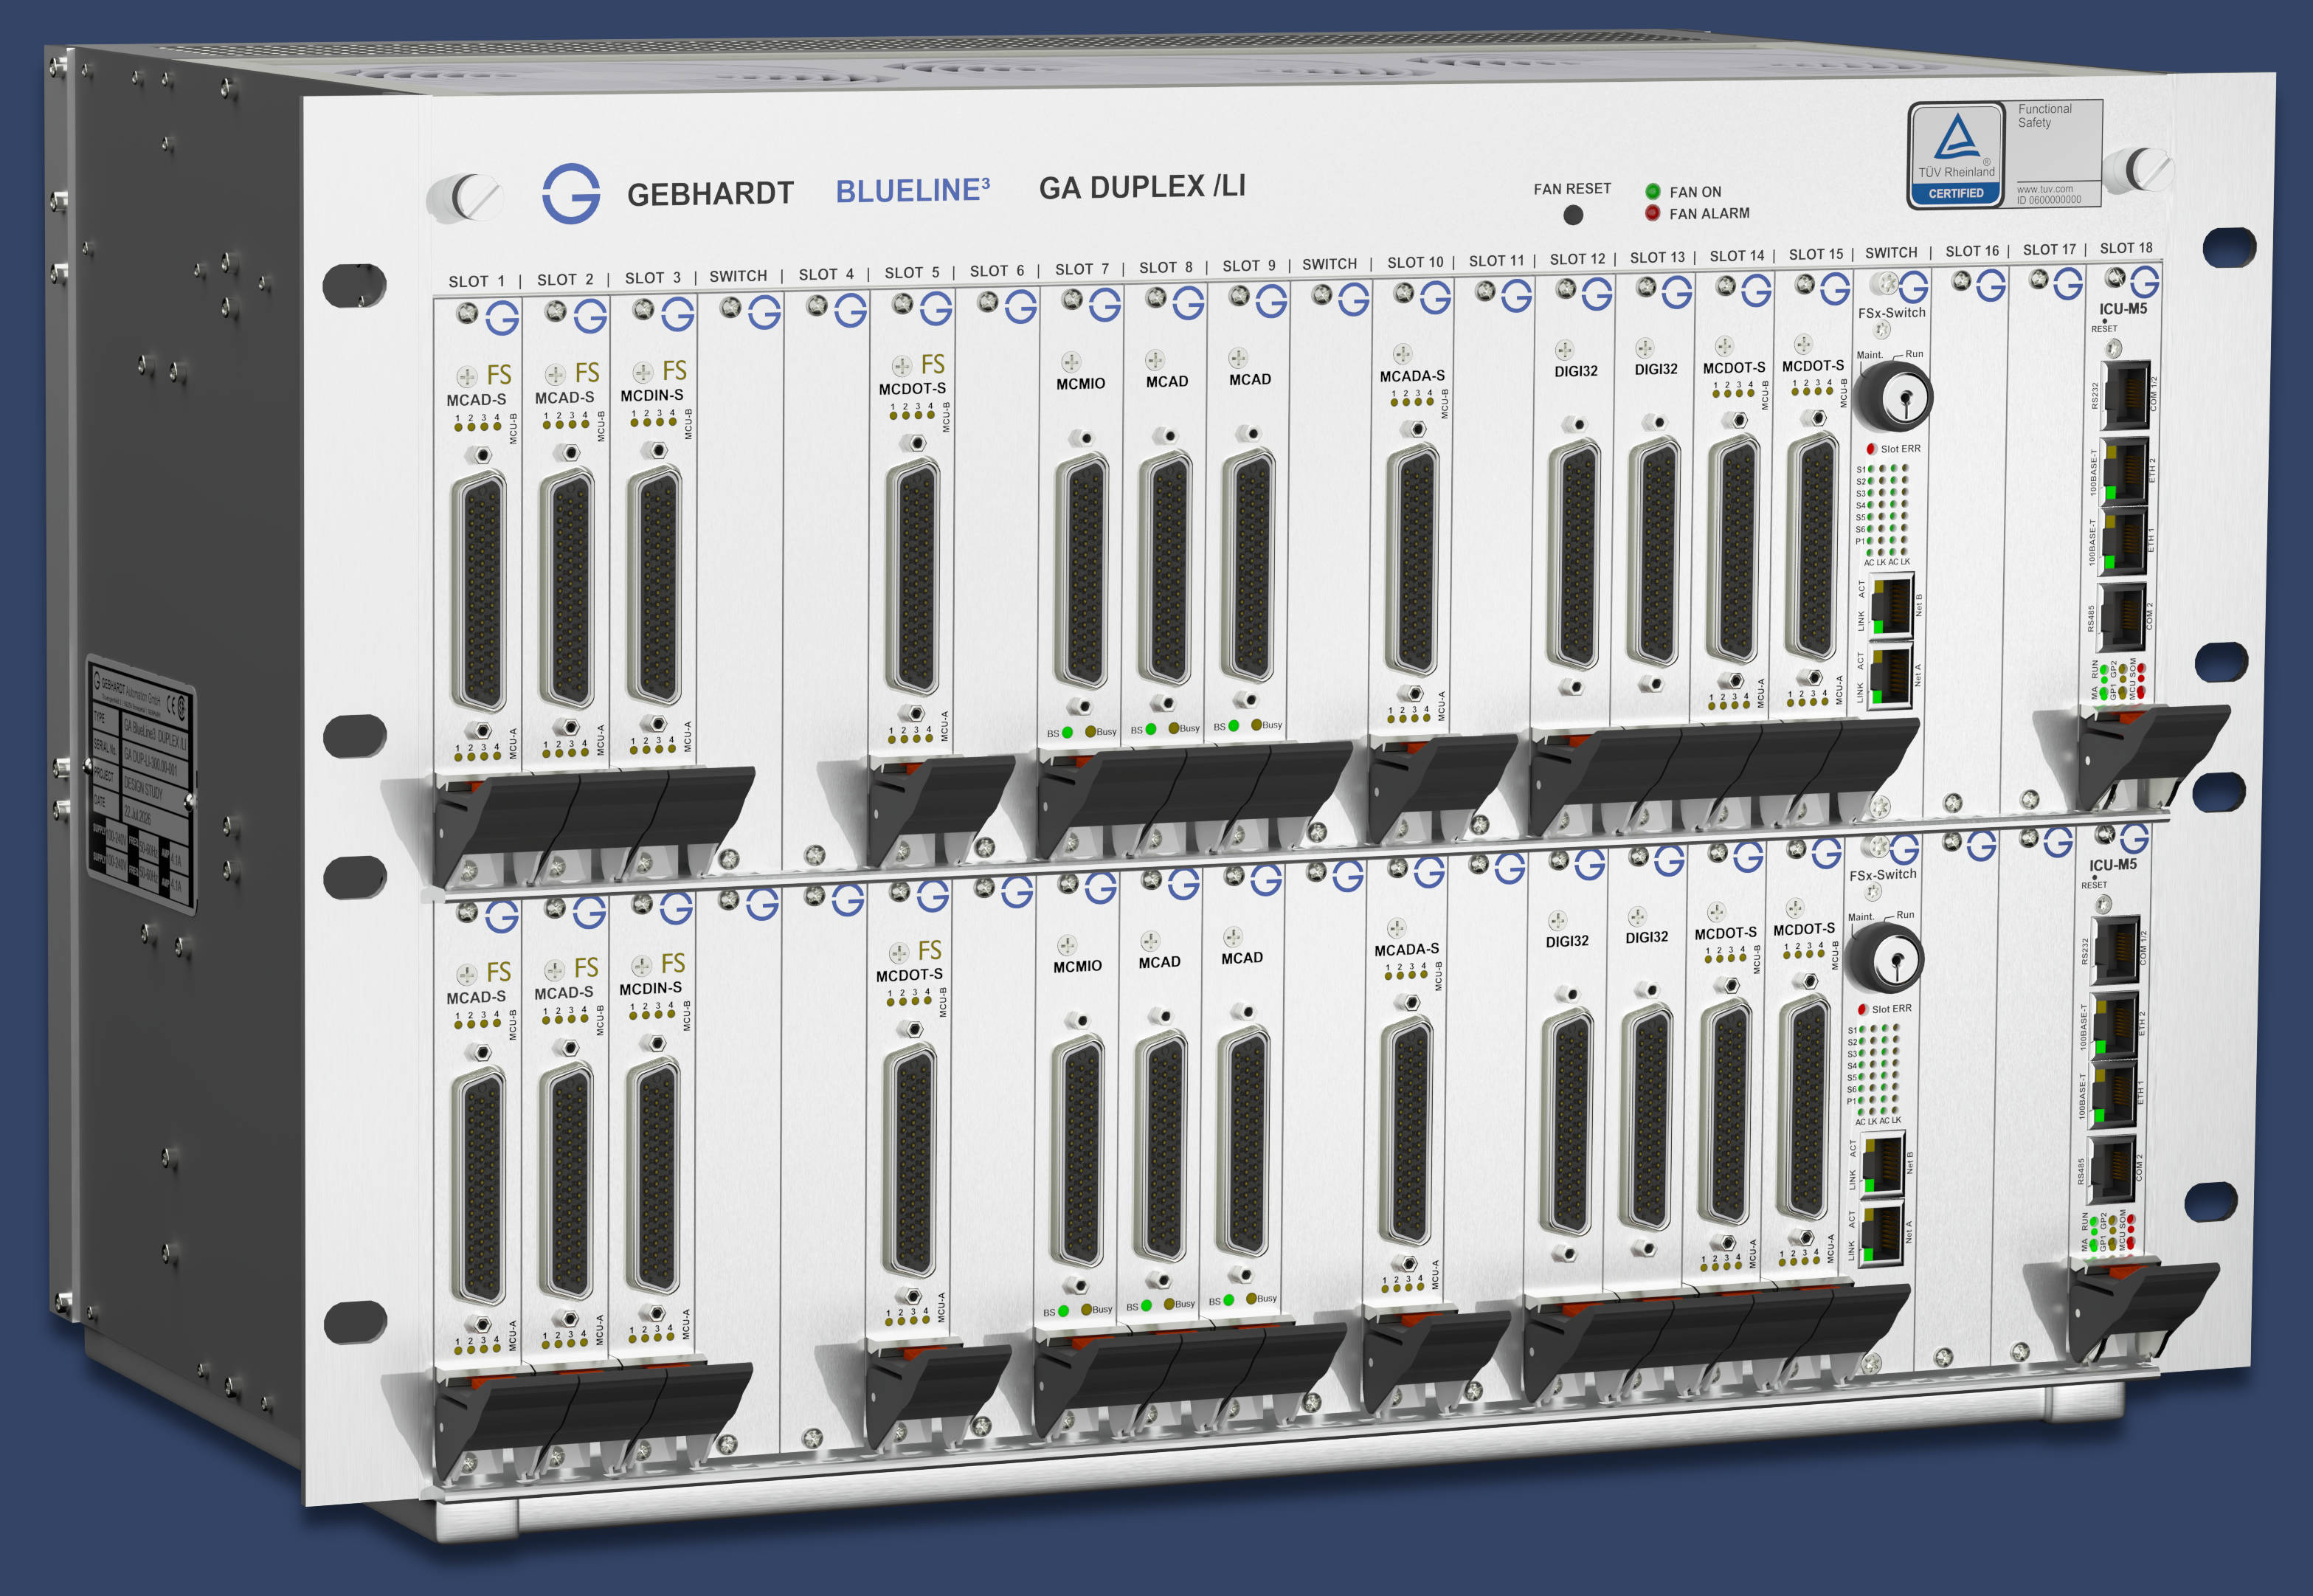Click the SLOT 5 header label
The width and height of the screenshot is (2313, 1596).
point(912,273)
